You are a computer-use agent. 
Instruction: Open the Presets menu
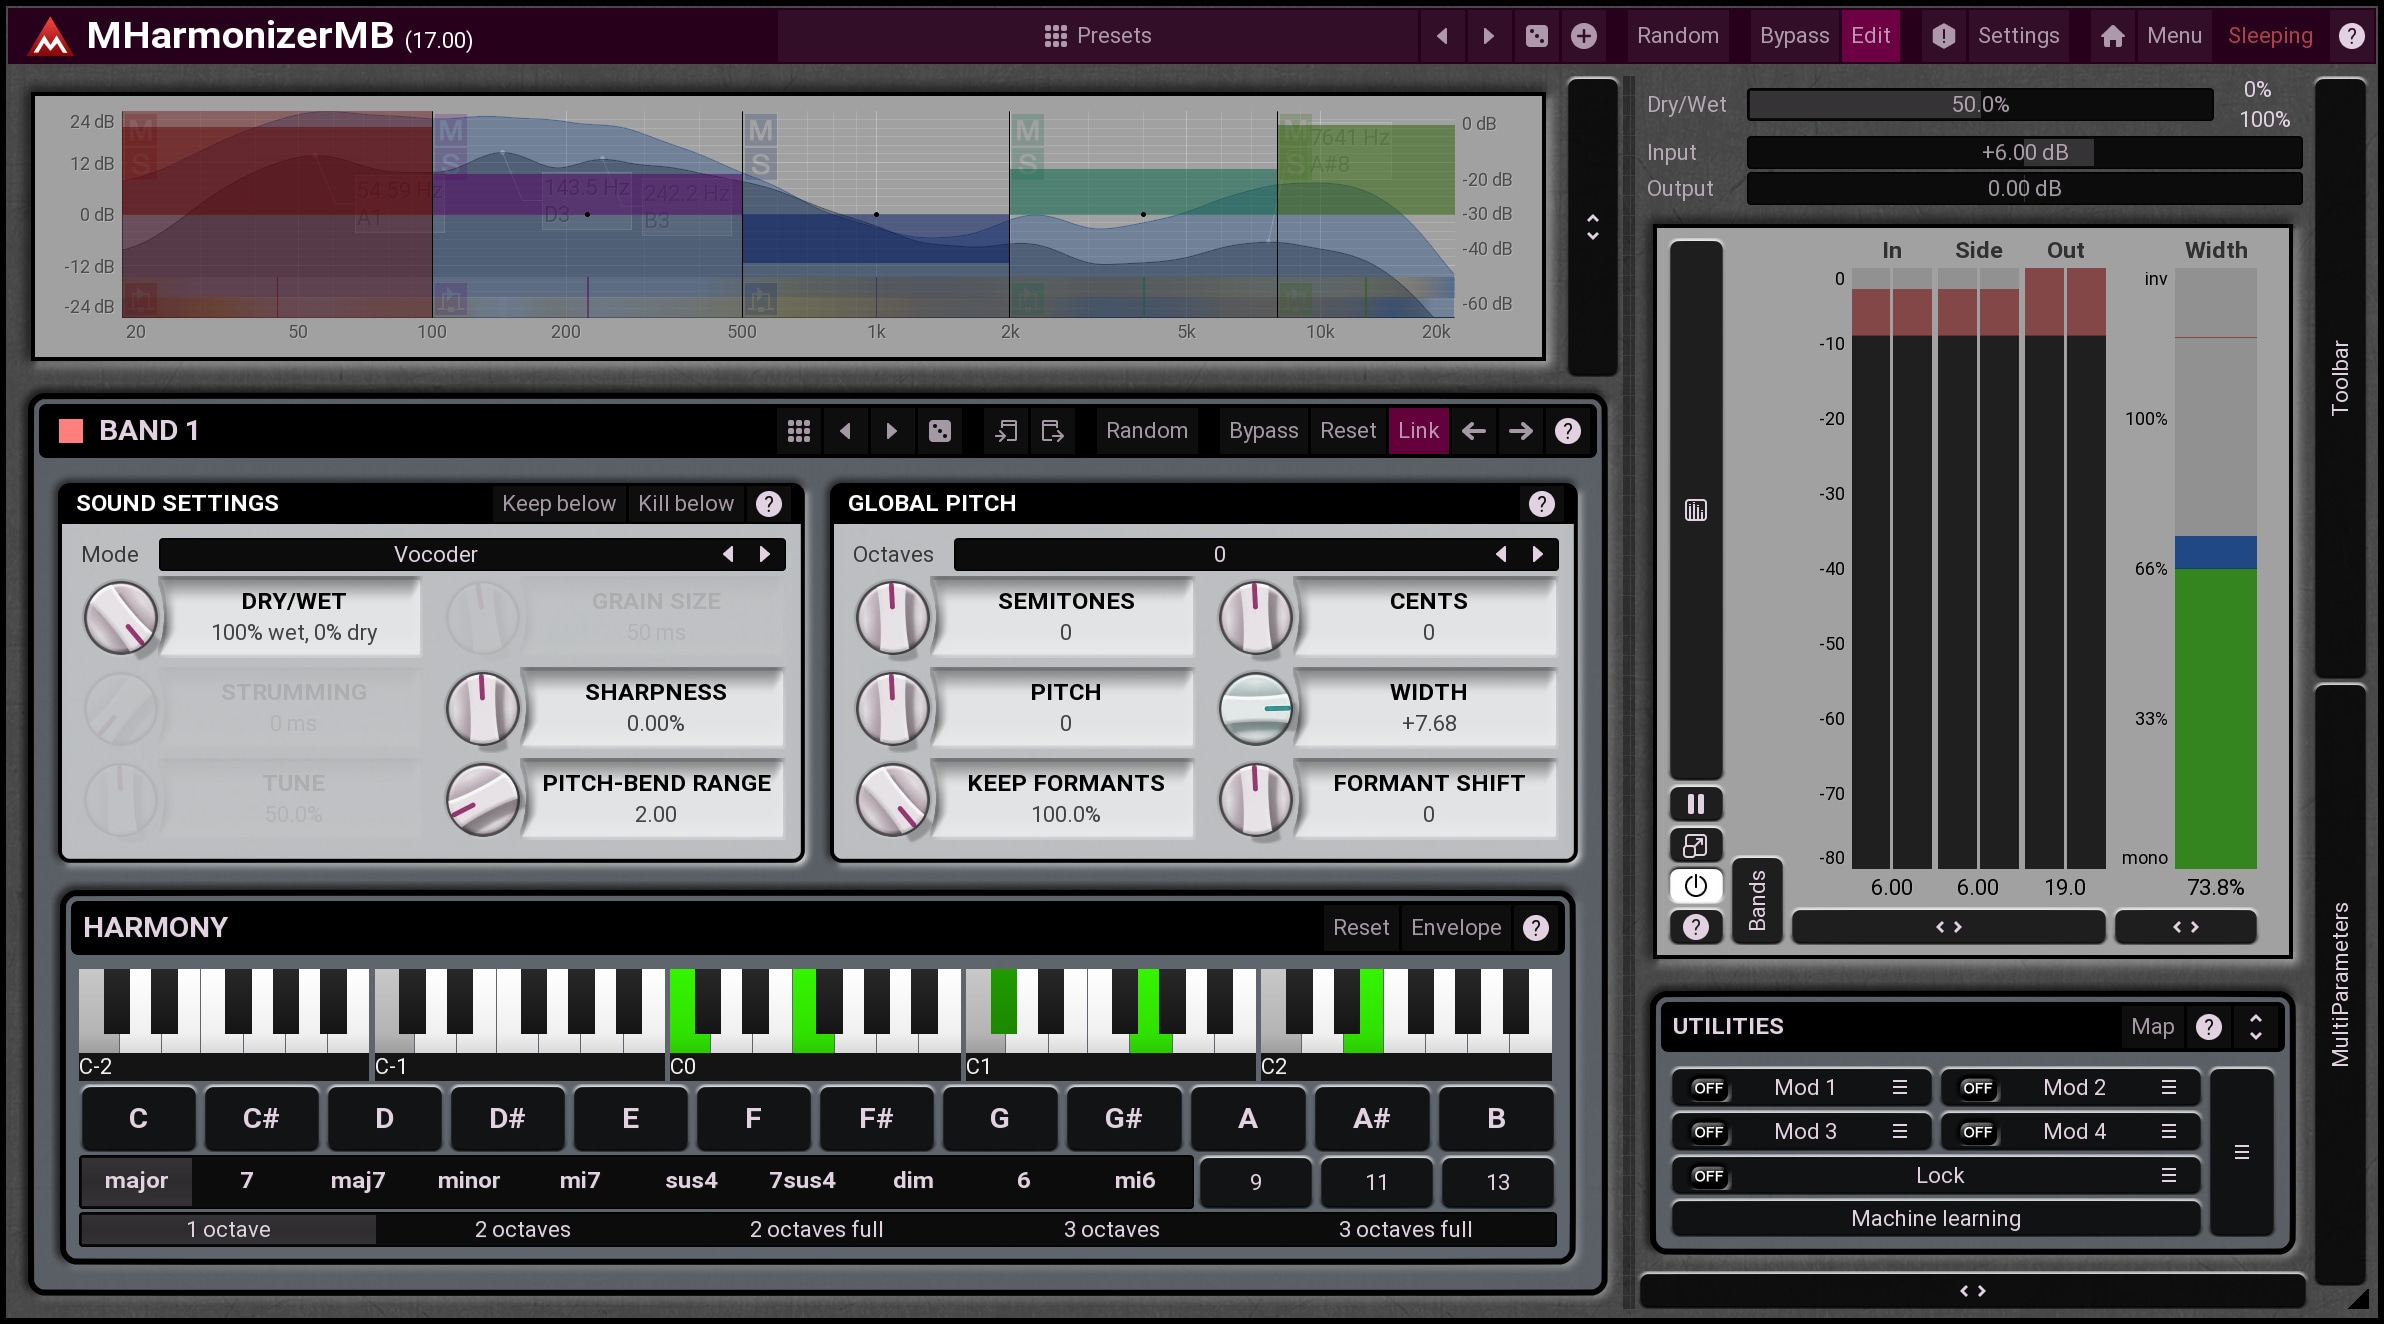(x=1098, y=36)
